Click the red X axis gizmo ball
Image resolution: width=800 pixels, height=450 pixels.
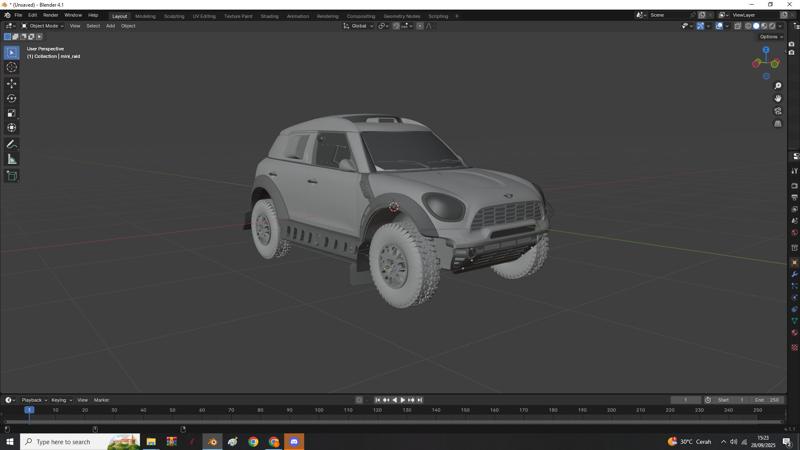tap(756, 63)
